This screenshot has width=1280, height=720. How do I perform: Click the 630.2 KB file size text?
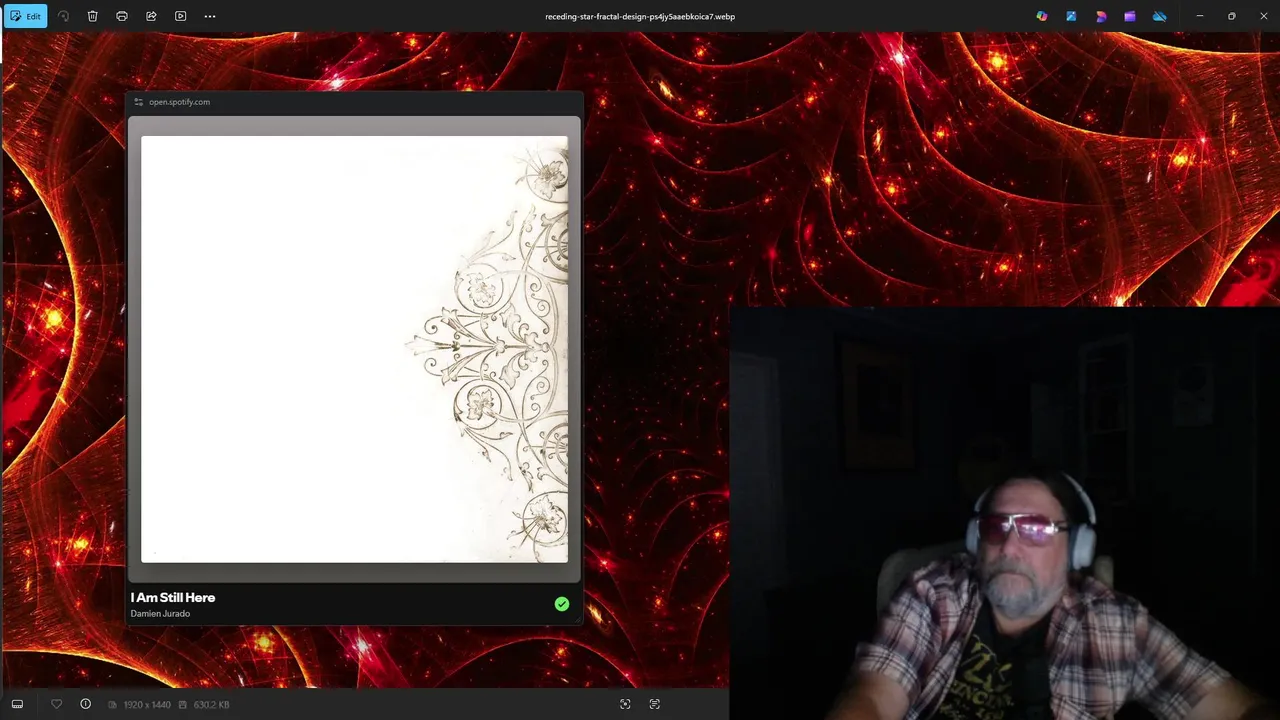(211, 705)
